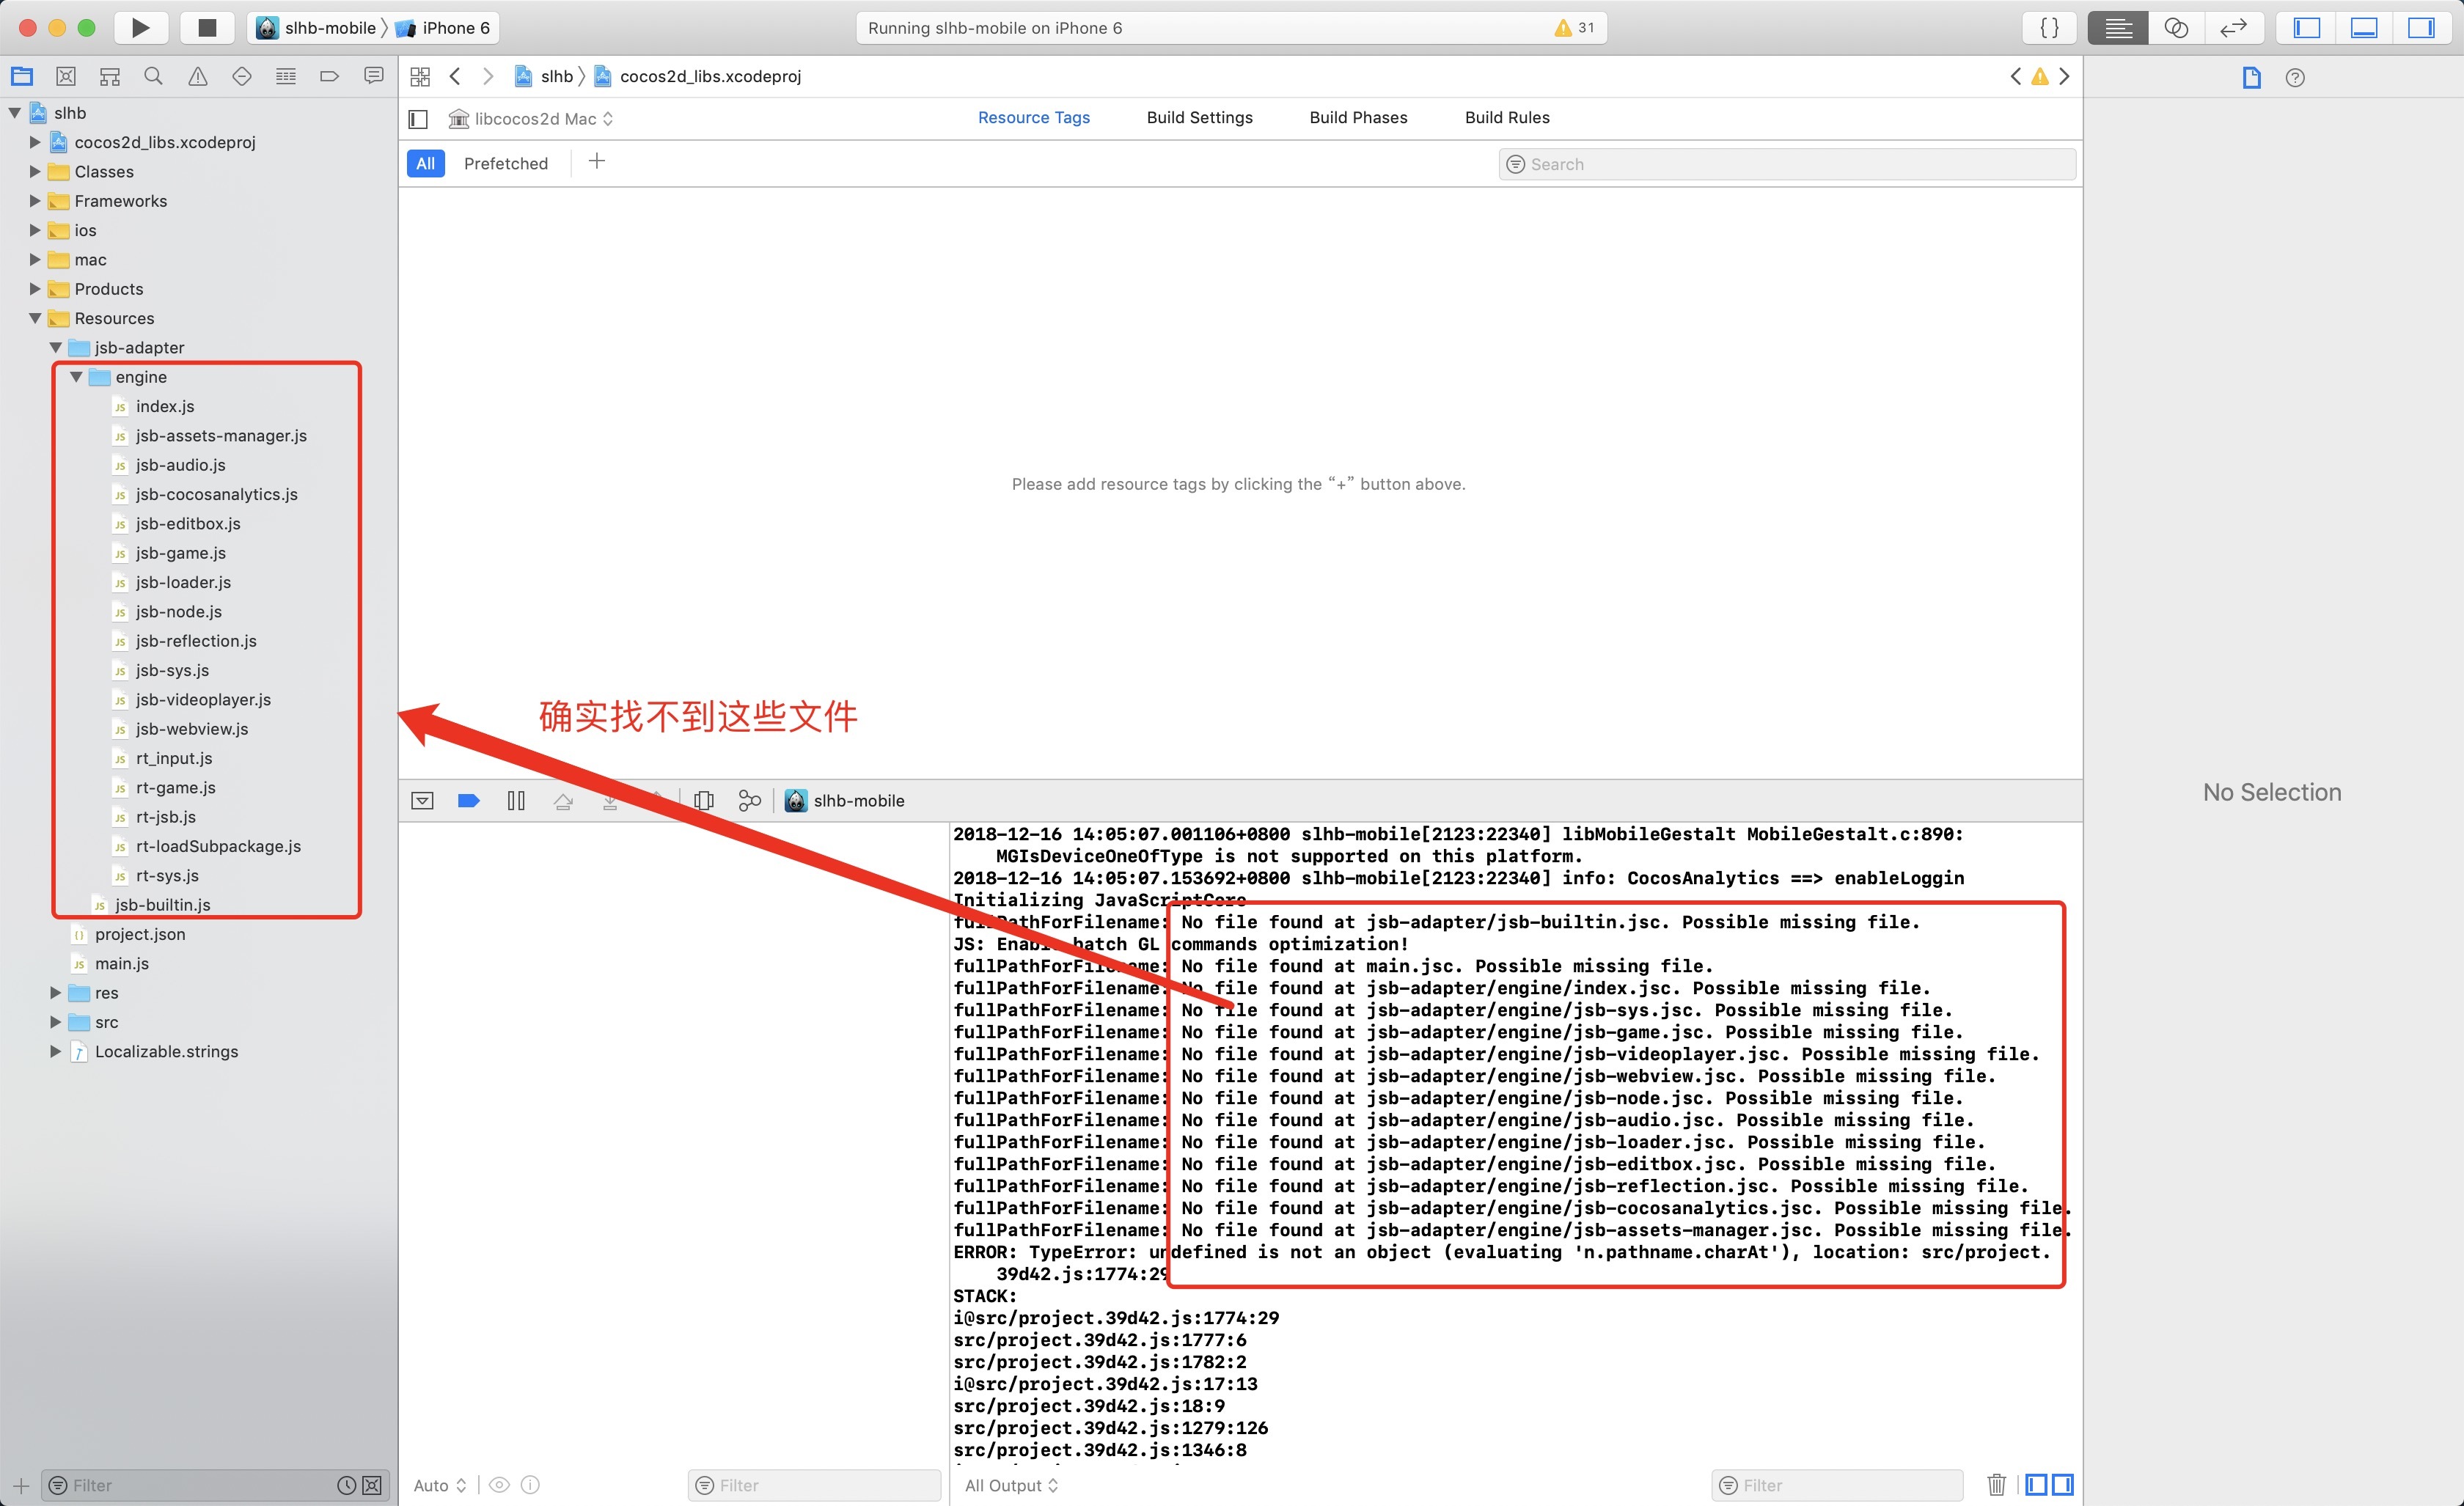Add a resource tag with plus button
This screenshot has width=2464, height=1506.
597,162
